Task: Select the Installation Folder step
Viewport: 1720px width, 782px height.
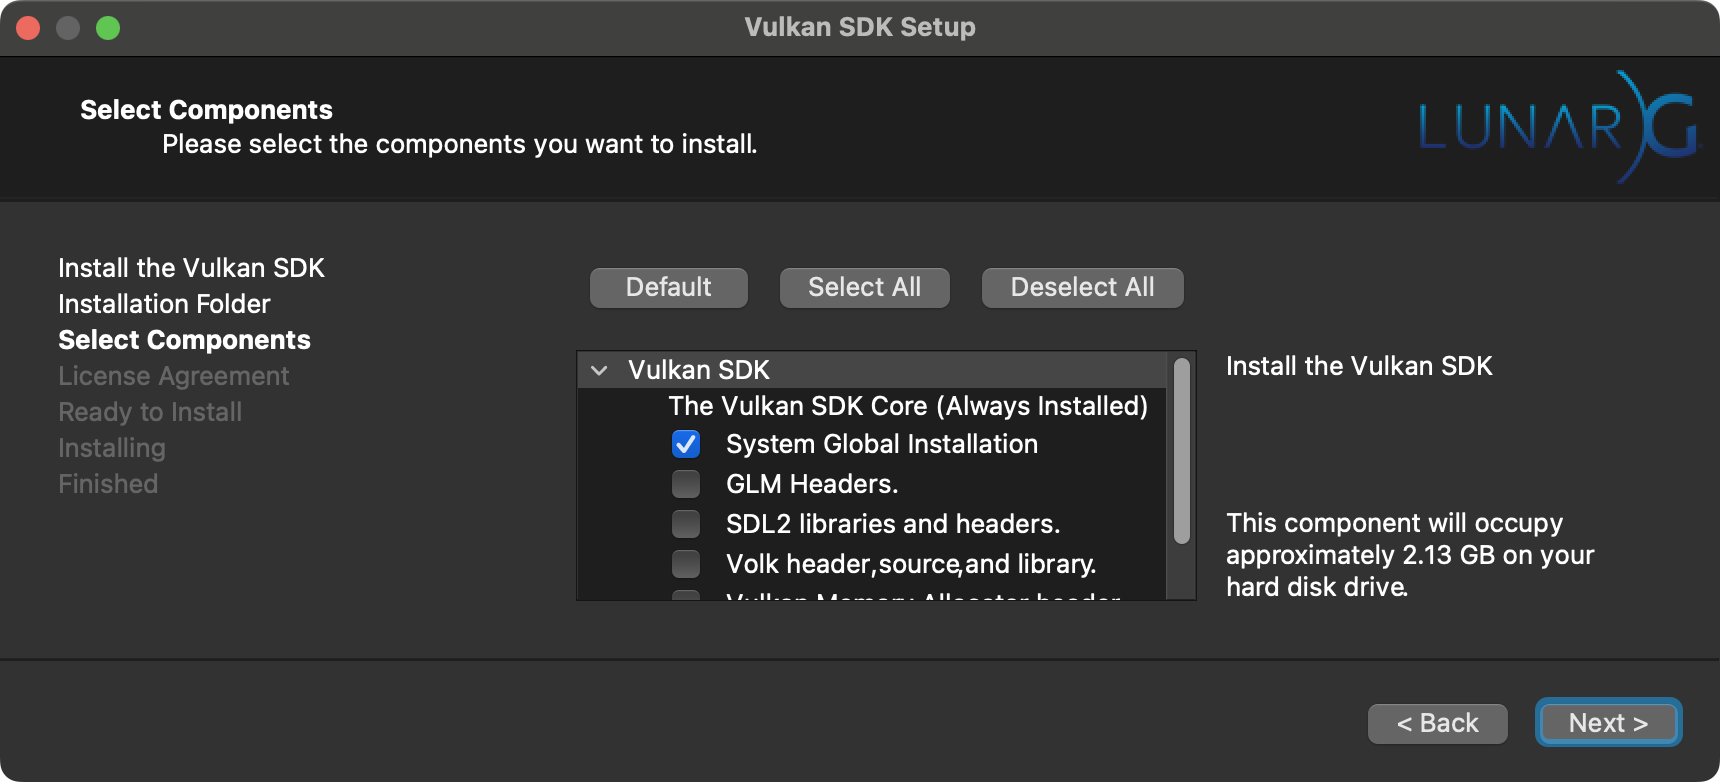Action: tap(164, 304)
